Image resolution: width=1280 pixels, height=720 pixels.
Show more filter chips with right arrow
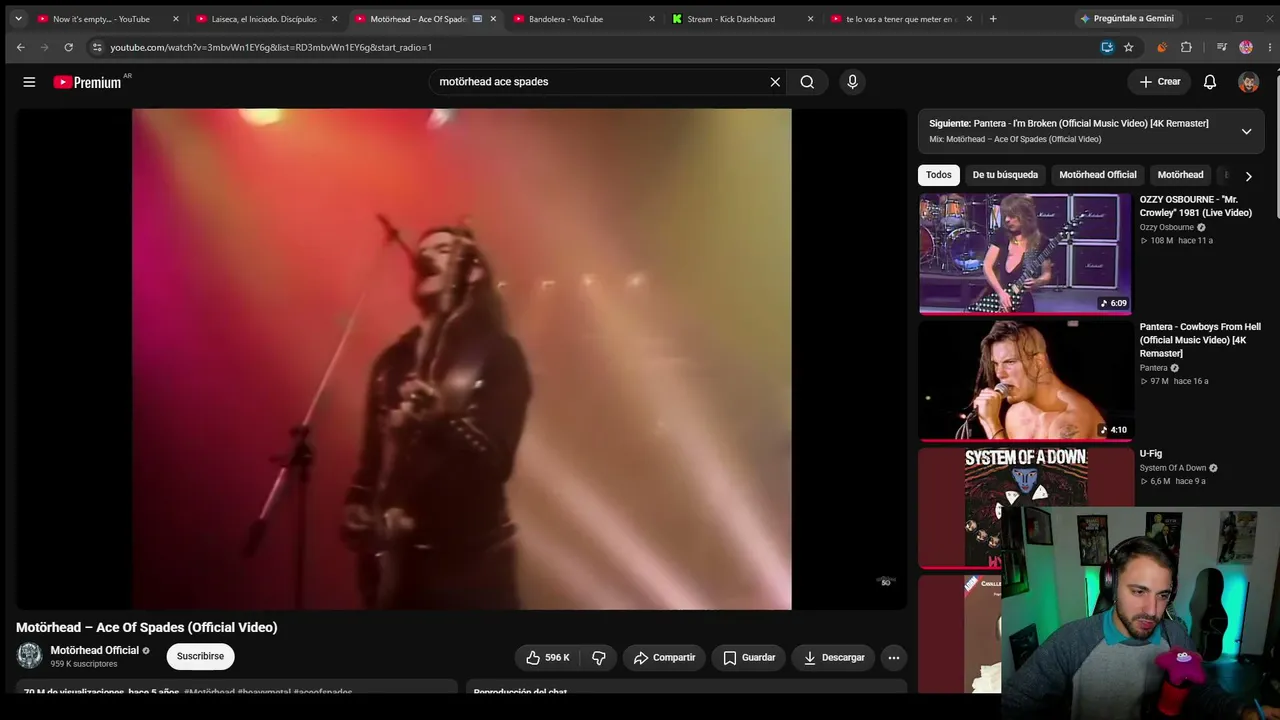point(1248,176)
